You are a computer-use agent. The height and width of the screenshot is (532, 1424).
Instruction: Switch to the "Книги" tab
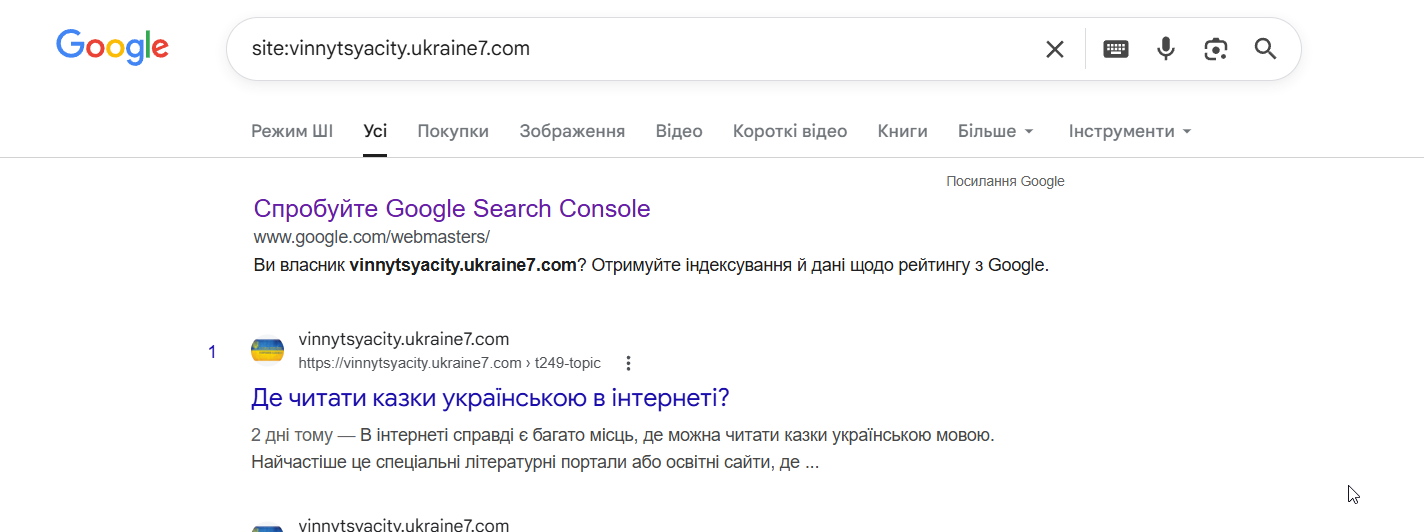[x=902, y=131]
